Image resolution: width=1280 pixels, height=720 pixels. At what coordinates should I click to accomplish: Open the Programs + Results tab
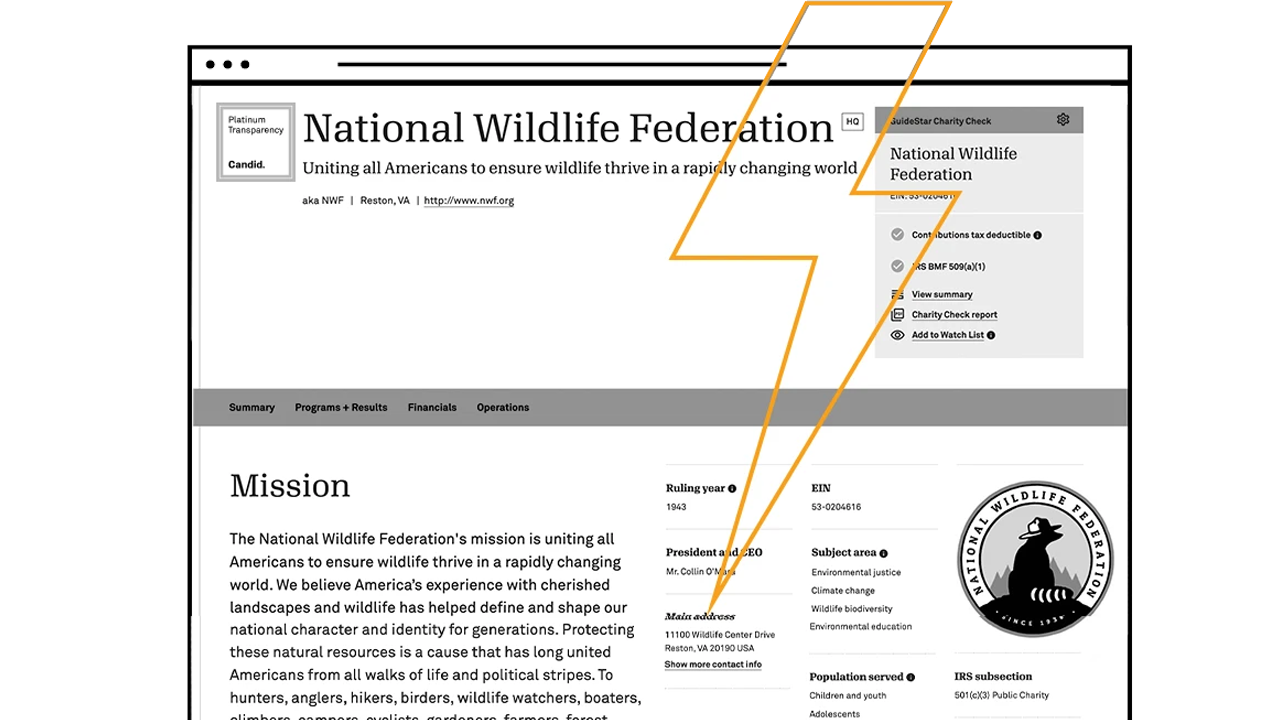[341, 407]
